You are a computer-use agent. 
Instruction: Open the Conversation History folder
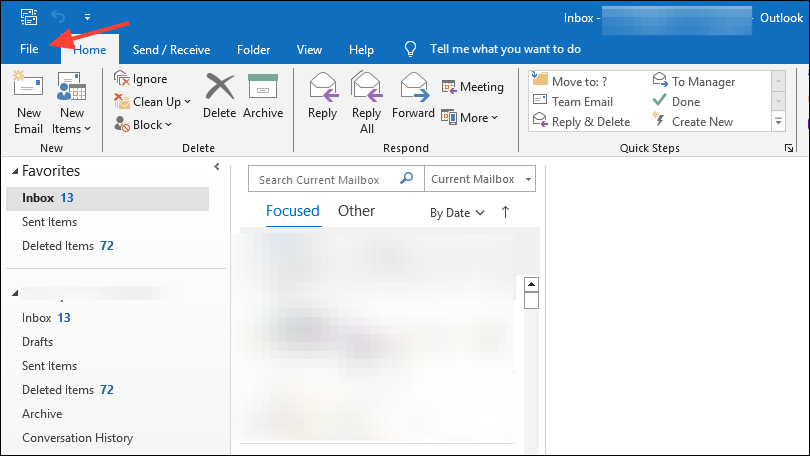point(77,438)
